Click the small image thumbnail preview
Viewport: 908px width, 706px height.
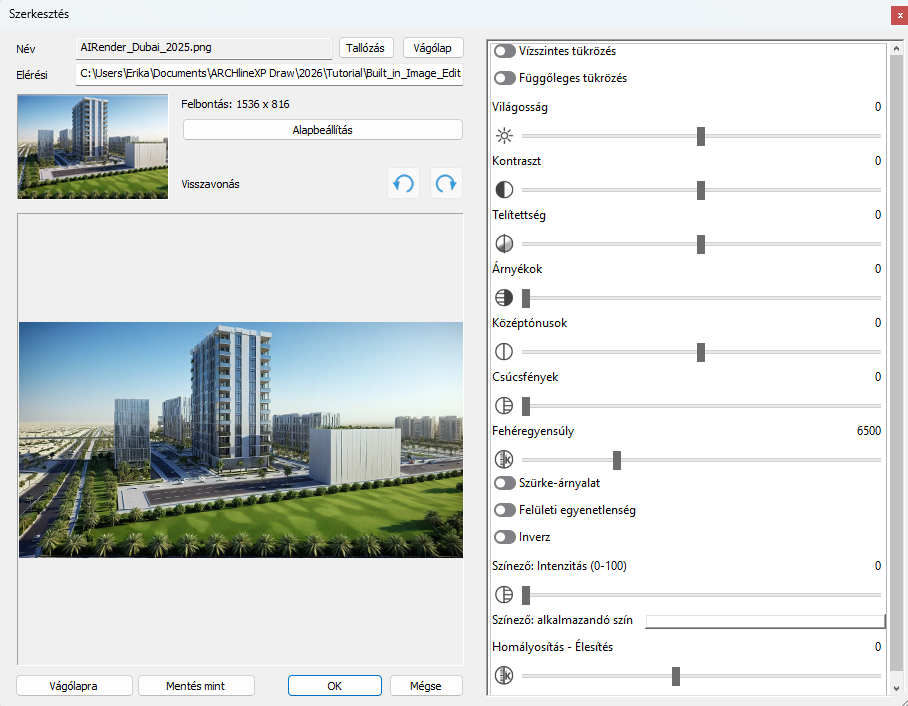pos(92,146)
